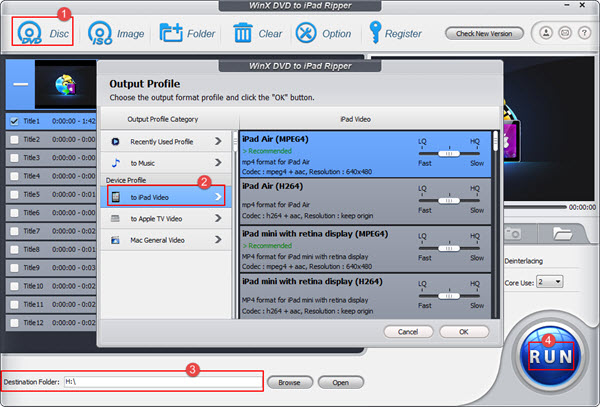Click the music note icon for to Music
The image size is (600, 407).
point(115,163)
